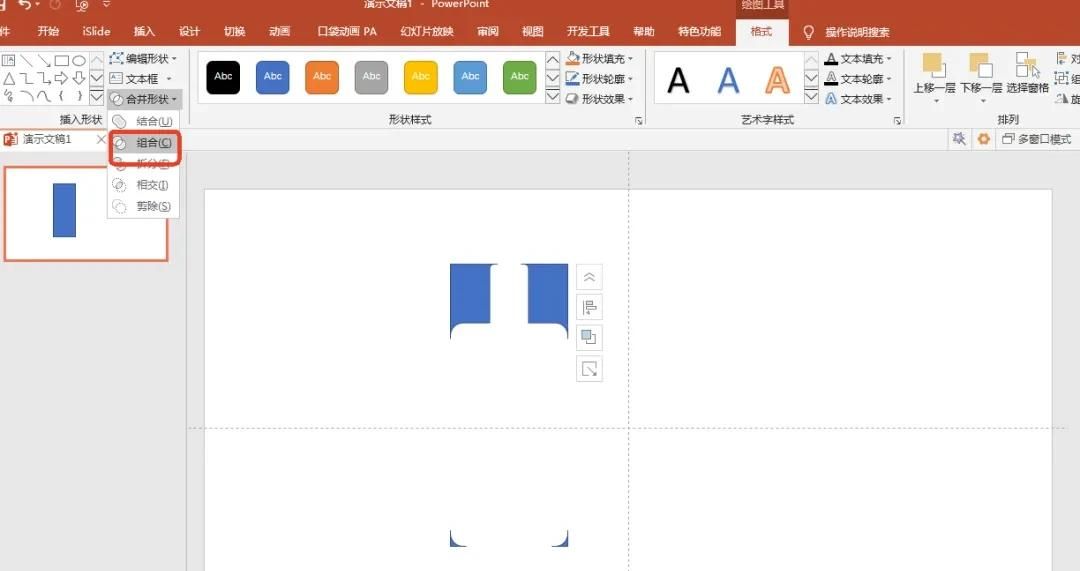Switch to the 开发工具 ribbon tab
This screenshot has height=571, width=1080.
point(588,32)
